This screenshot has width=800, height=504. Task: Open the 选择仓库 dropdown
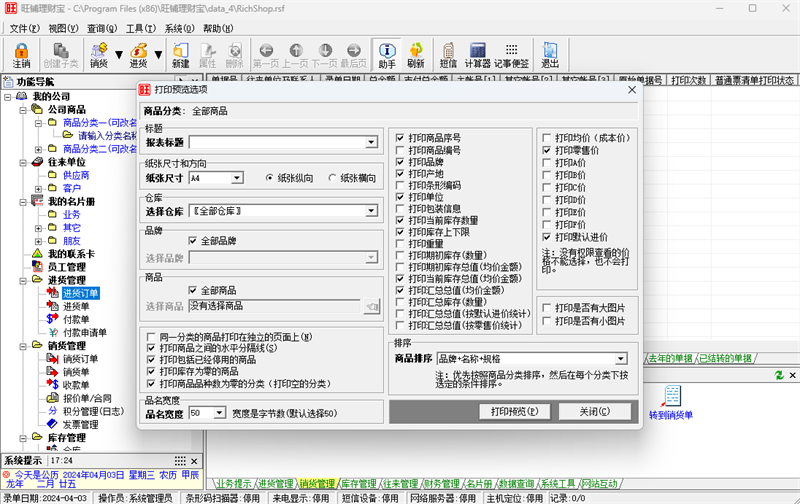pos(371,211)
